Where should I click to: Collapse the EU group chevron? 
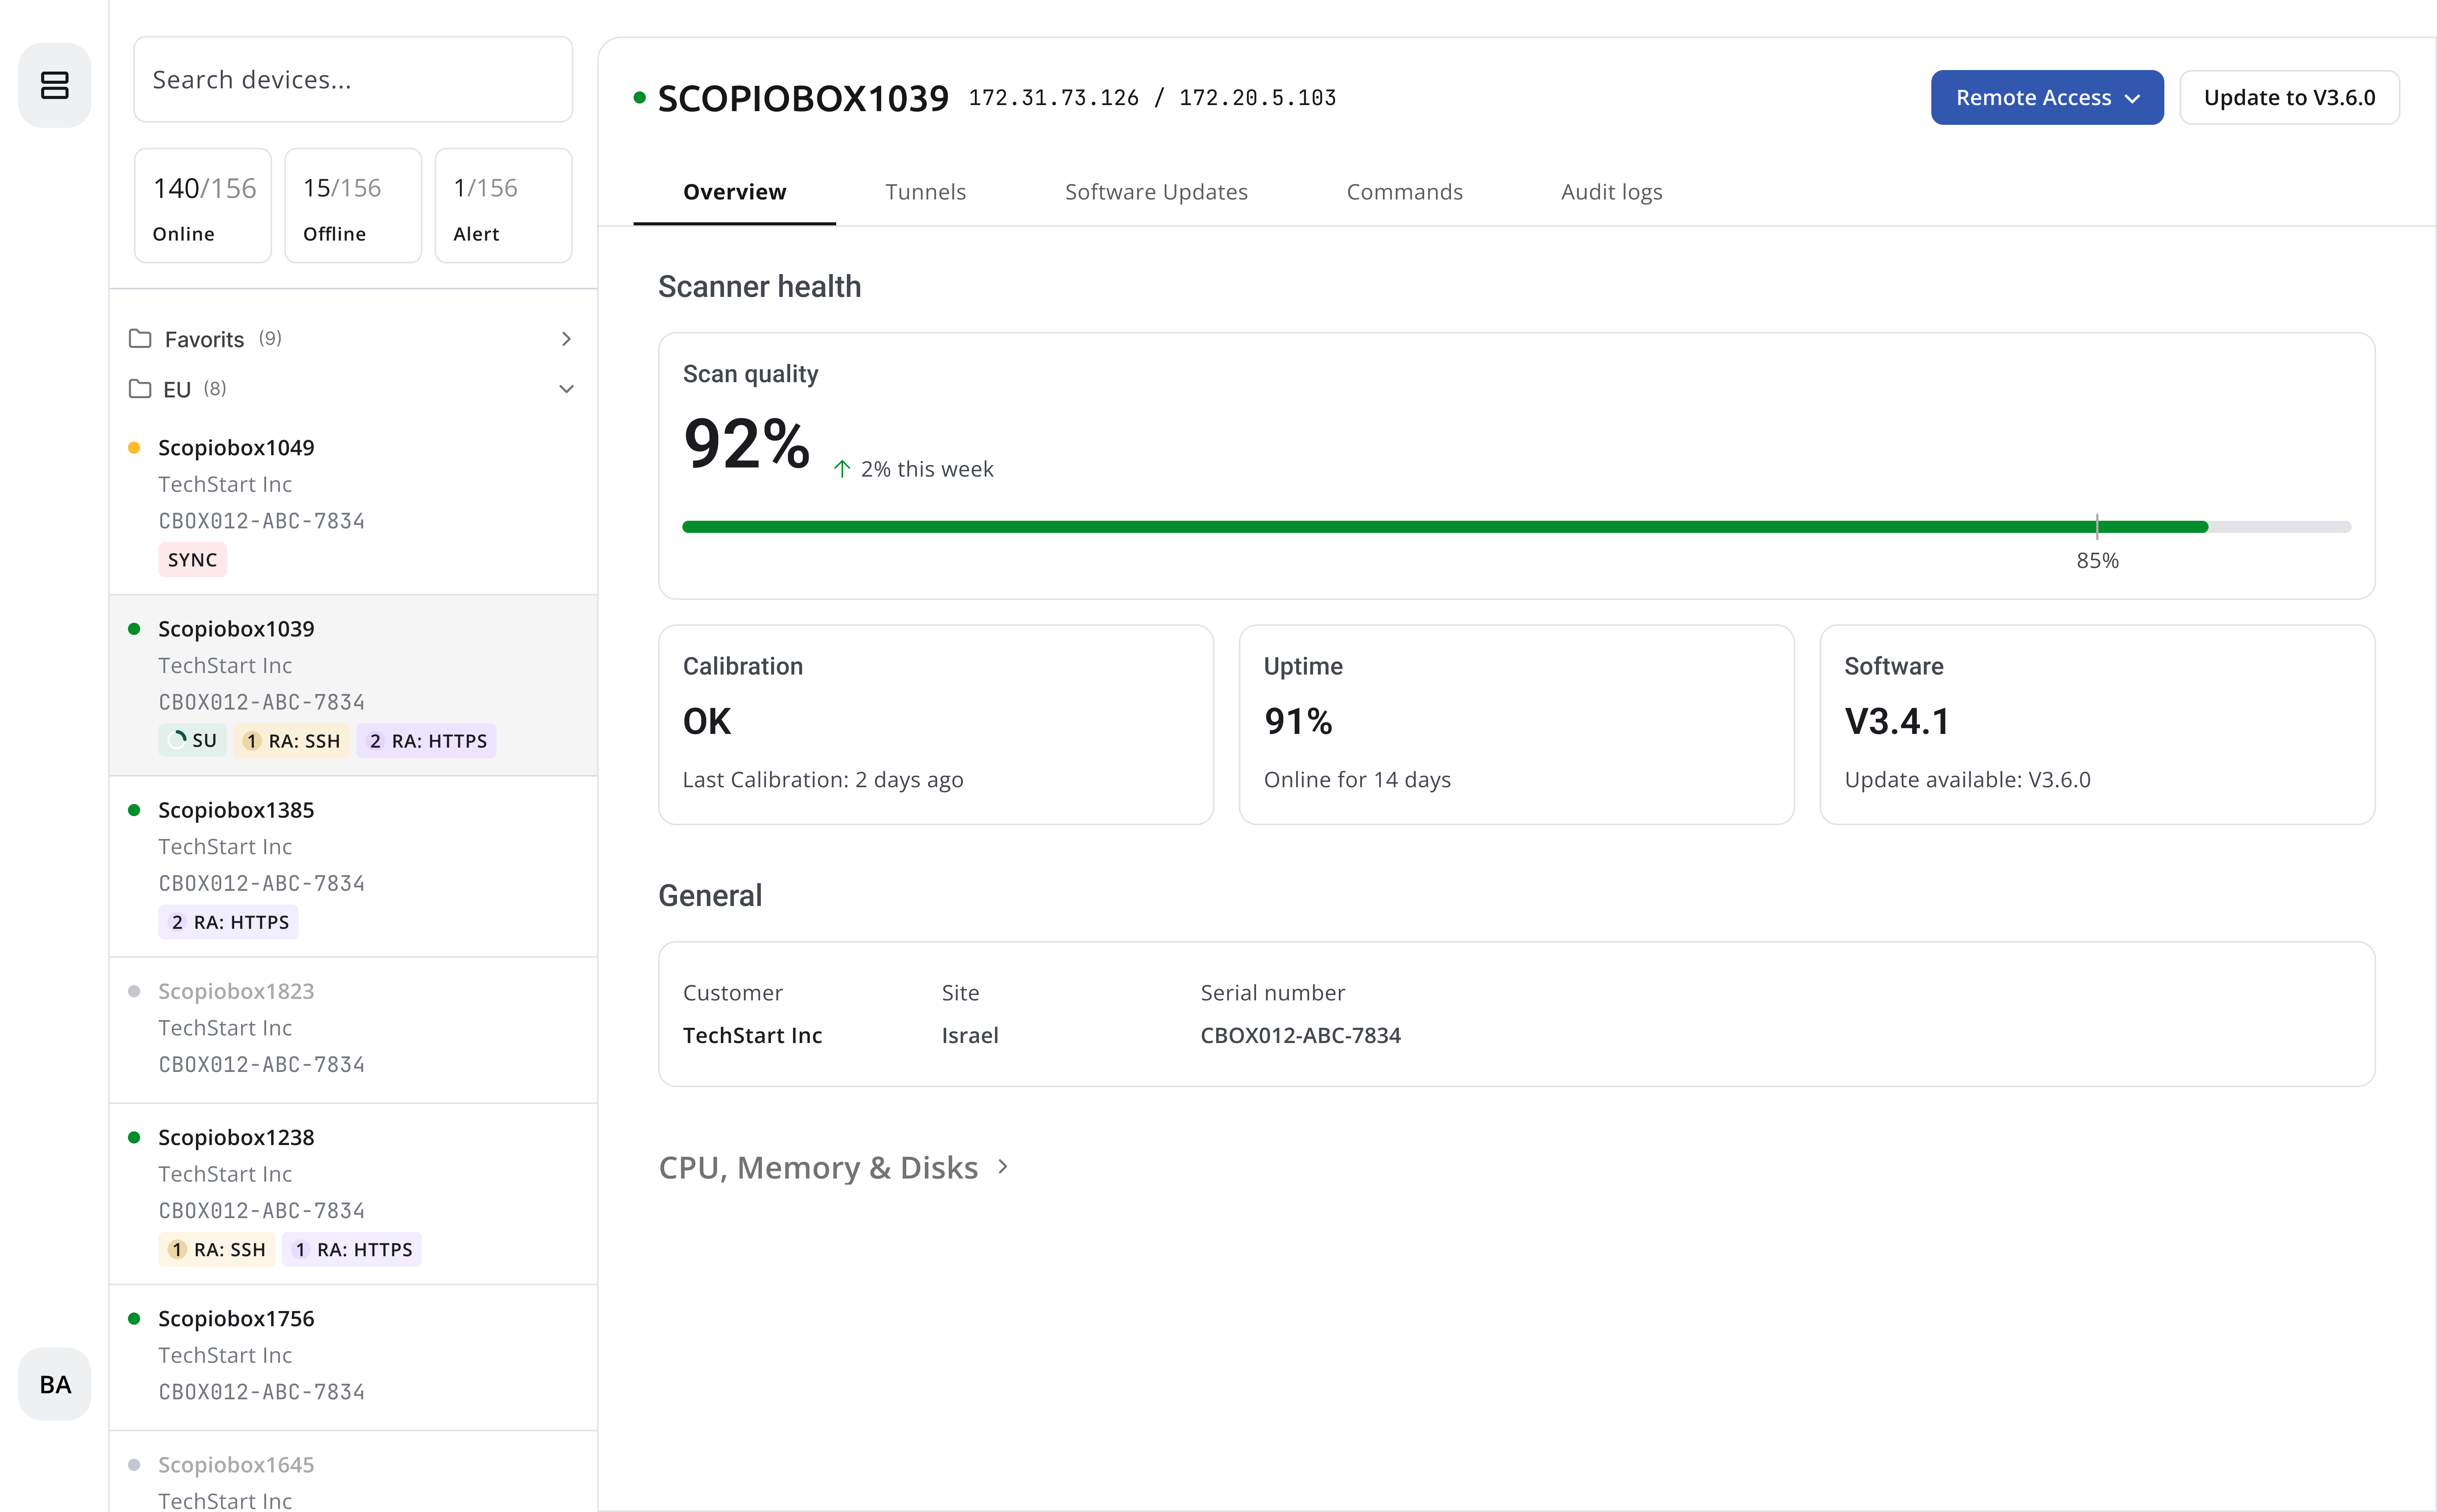pos(566,389)
